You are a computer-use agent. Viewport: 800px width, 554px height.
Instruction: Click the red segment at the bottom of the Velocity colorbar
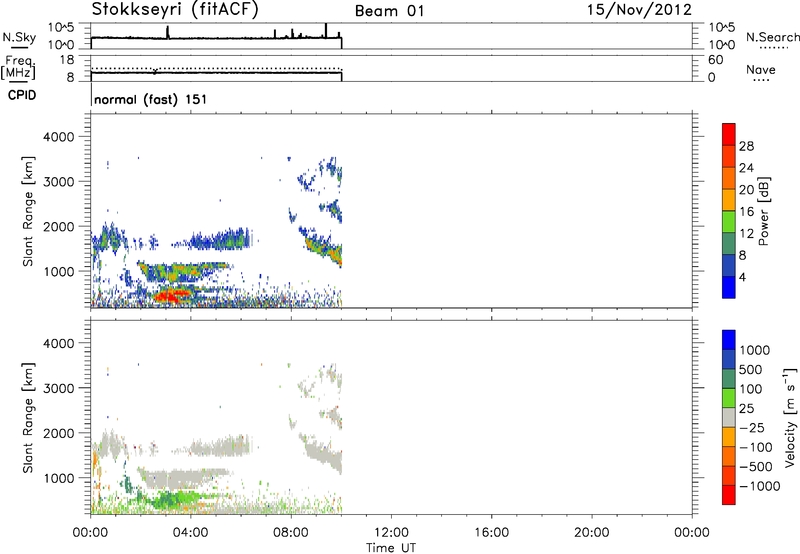(729, 495)
